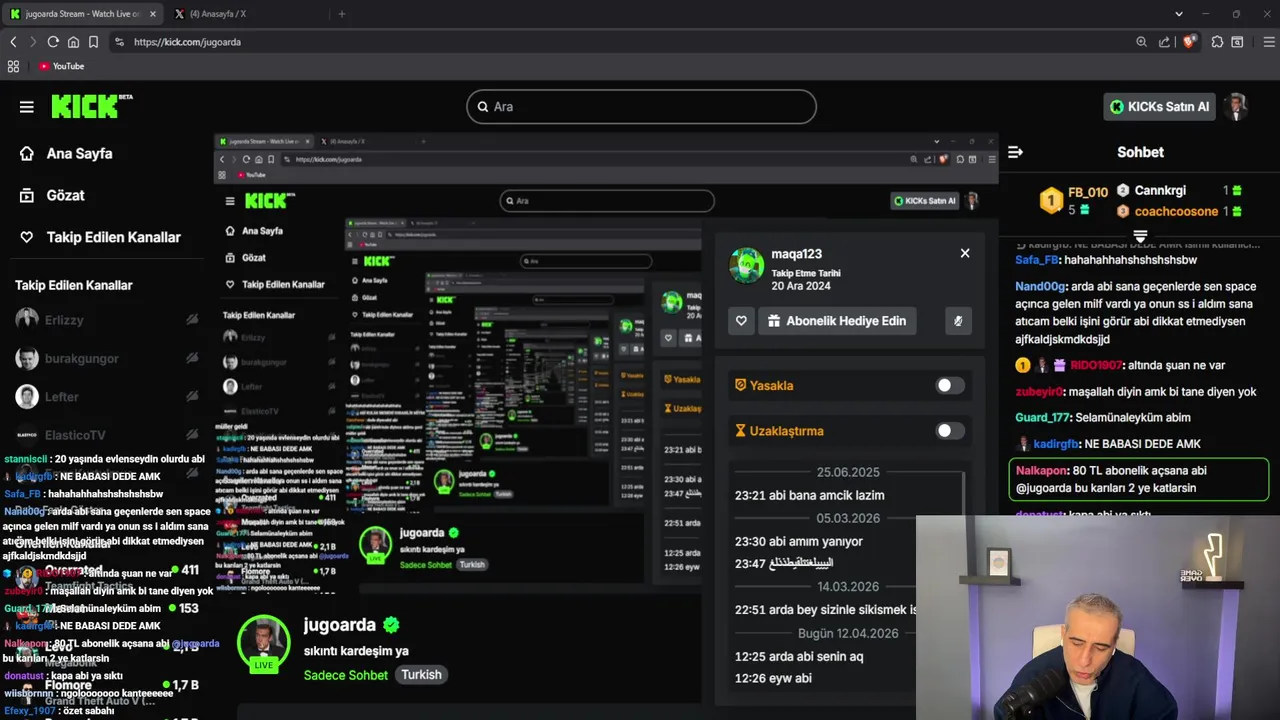Click username Guard_177 in chat
The image size is (1280, 720).
point(1043,418)
